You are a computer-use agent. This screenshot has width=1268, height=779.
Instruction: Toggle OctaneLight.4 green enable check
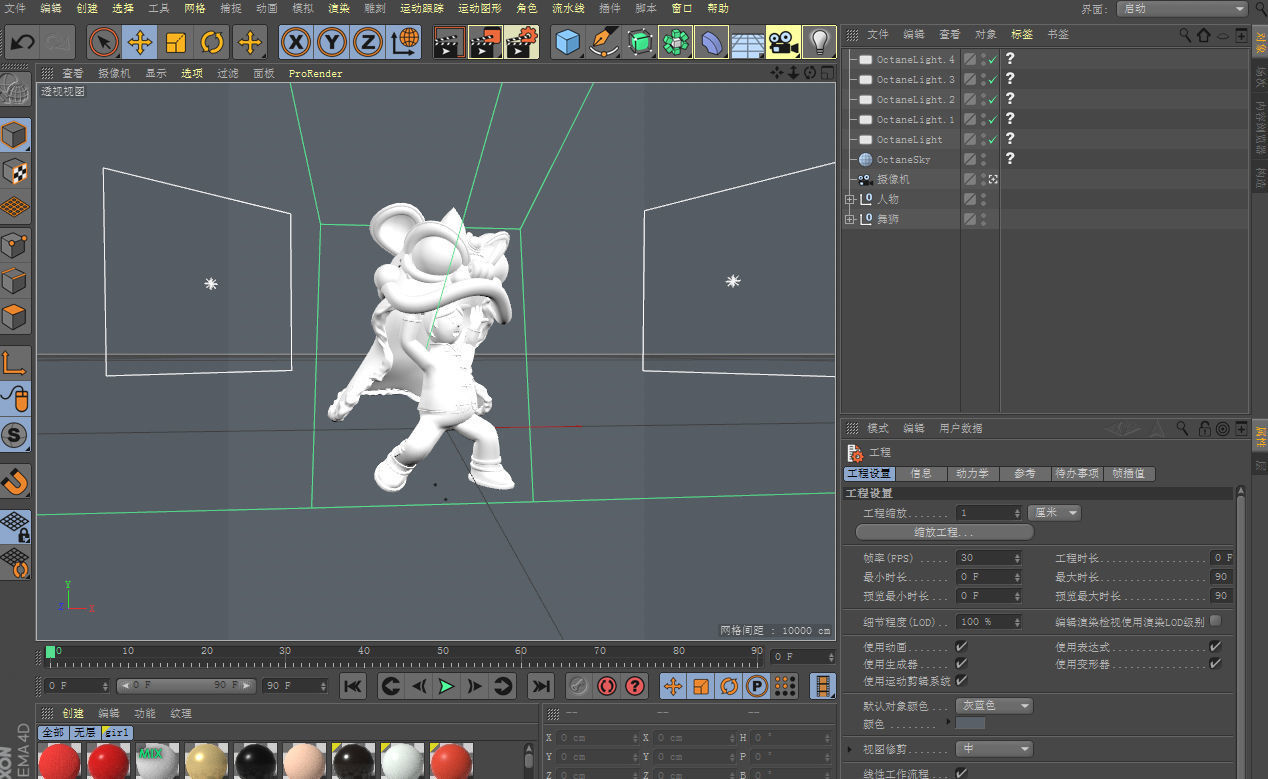coord(992,60)
